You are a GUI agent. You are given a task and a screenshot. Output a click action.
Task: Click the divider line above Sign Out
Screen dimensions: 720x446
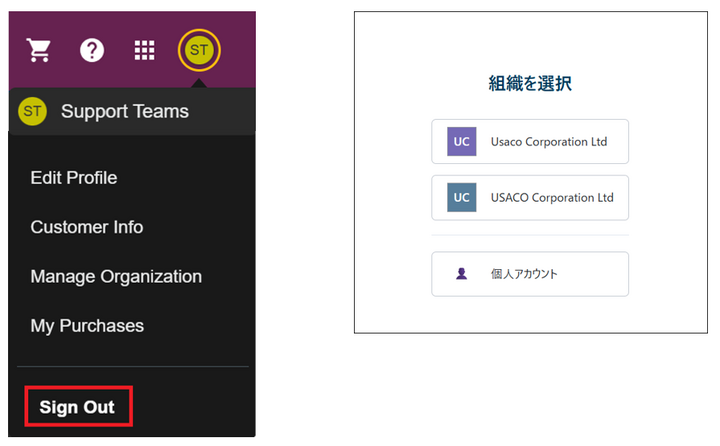pyautogui.click(x=133, y=367)
